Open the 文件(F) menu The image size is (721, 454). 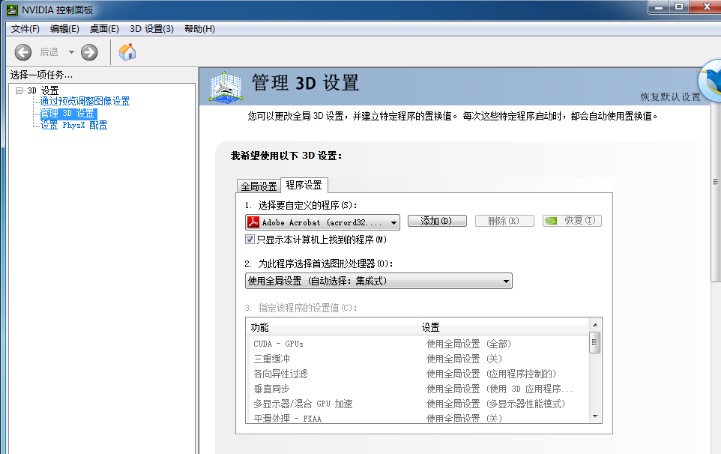(25, 29)
